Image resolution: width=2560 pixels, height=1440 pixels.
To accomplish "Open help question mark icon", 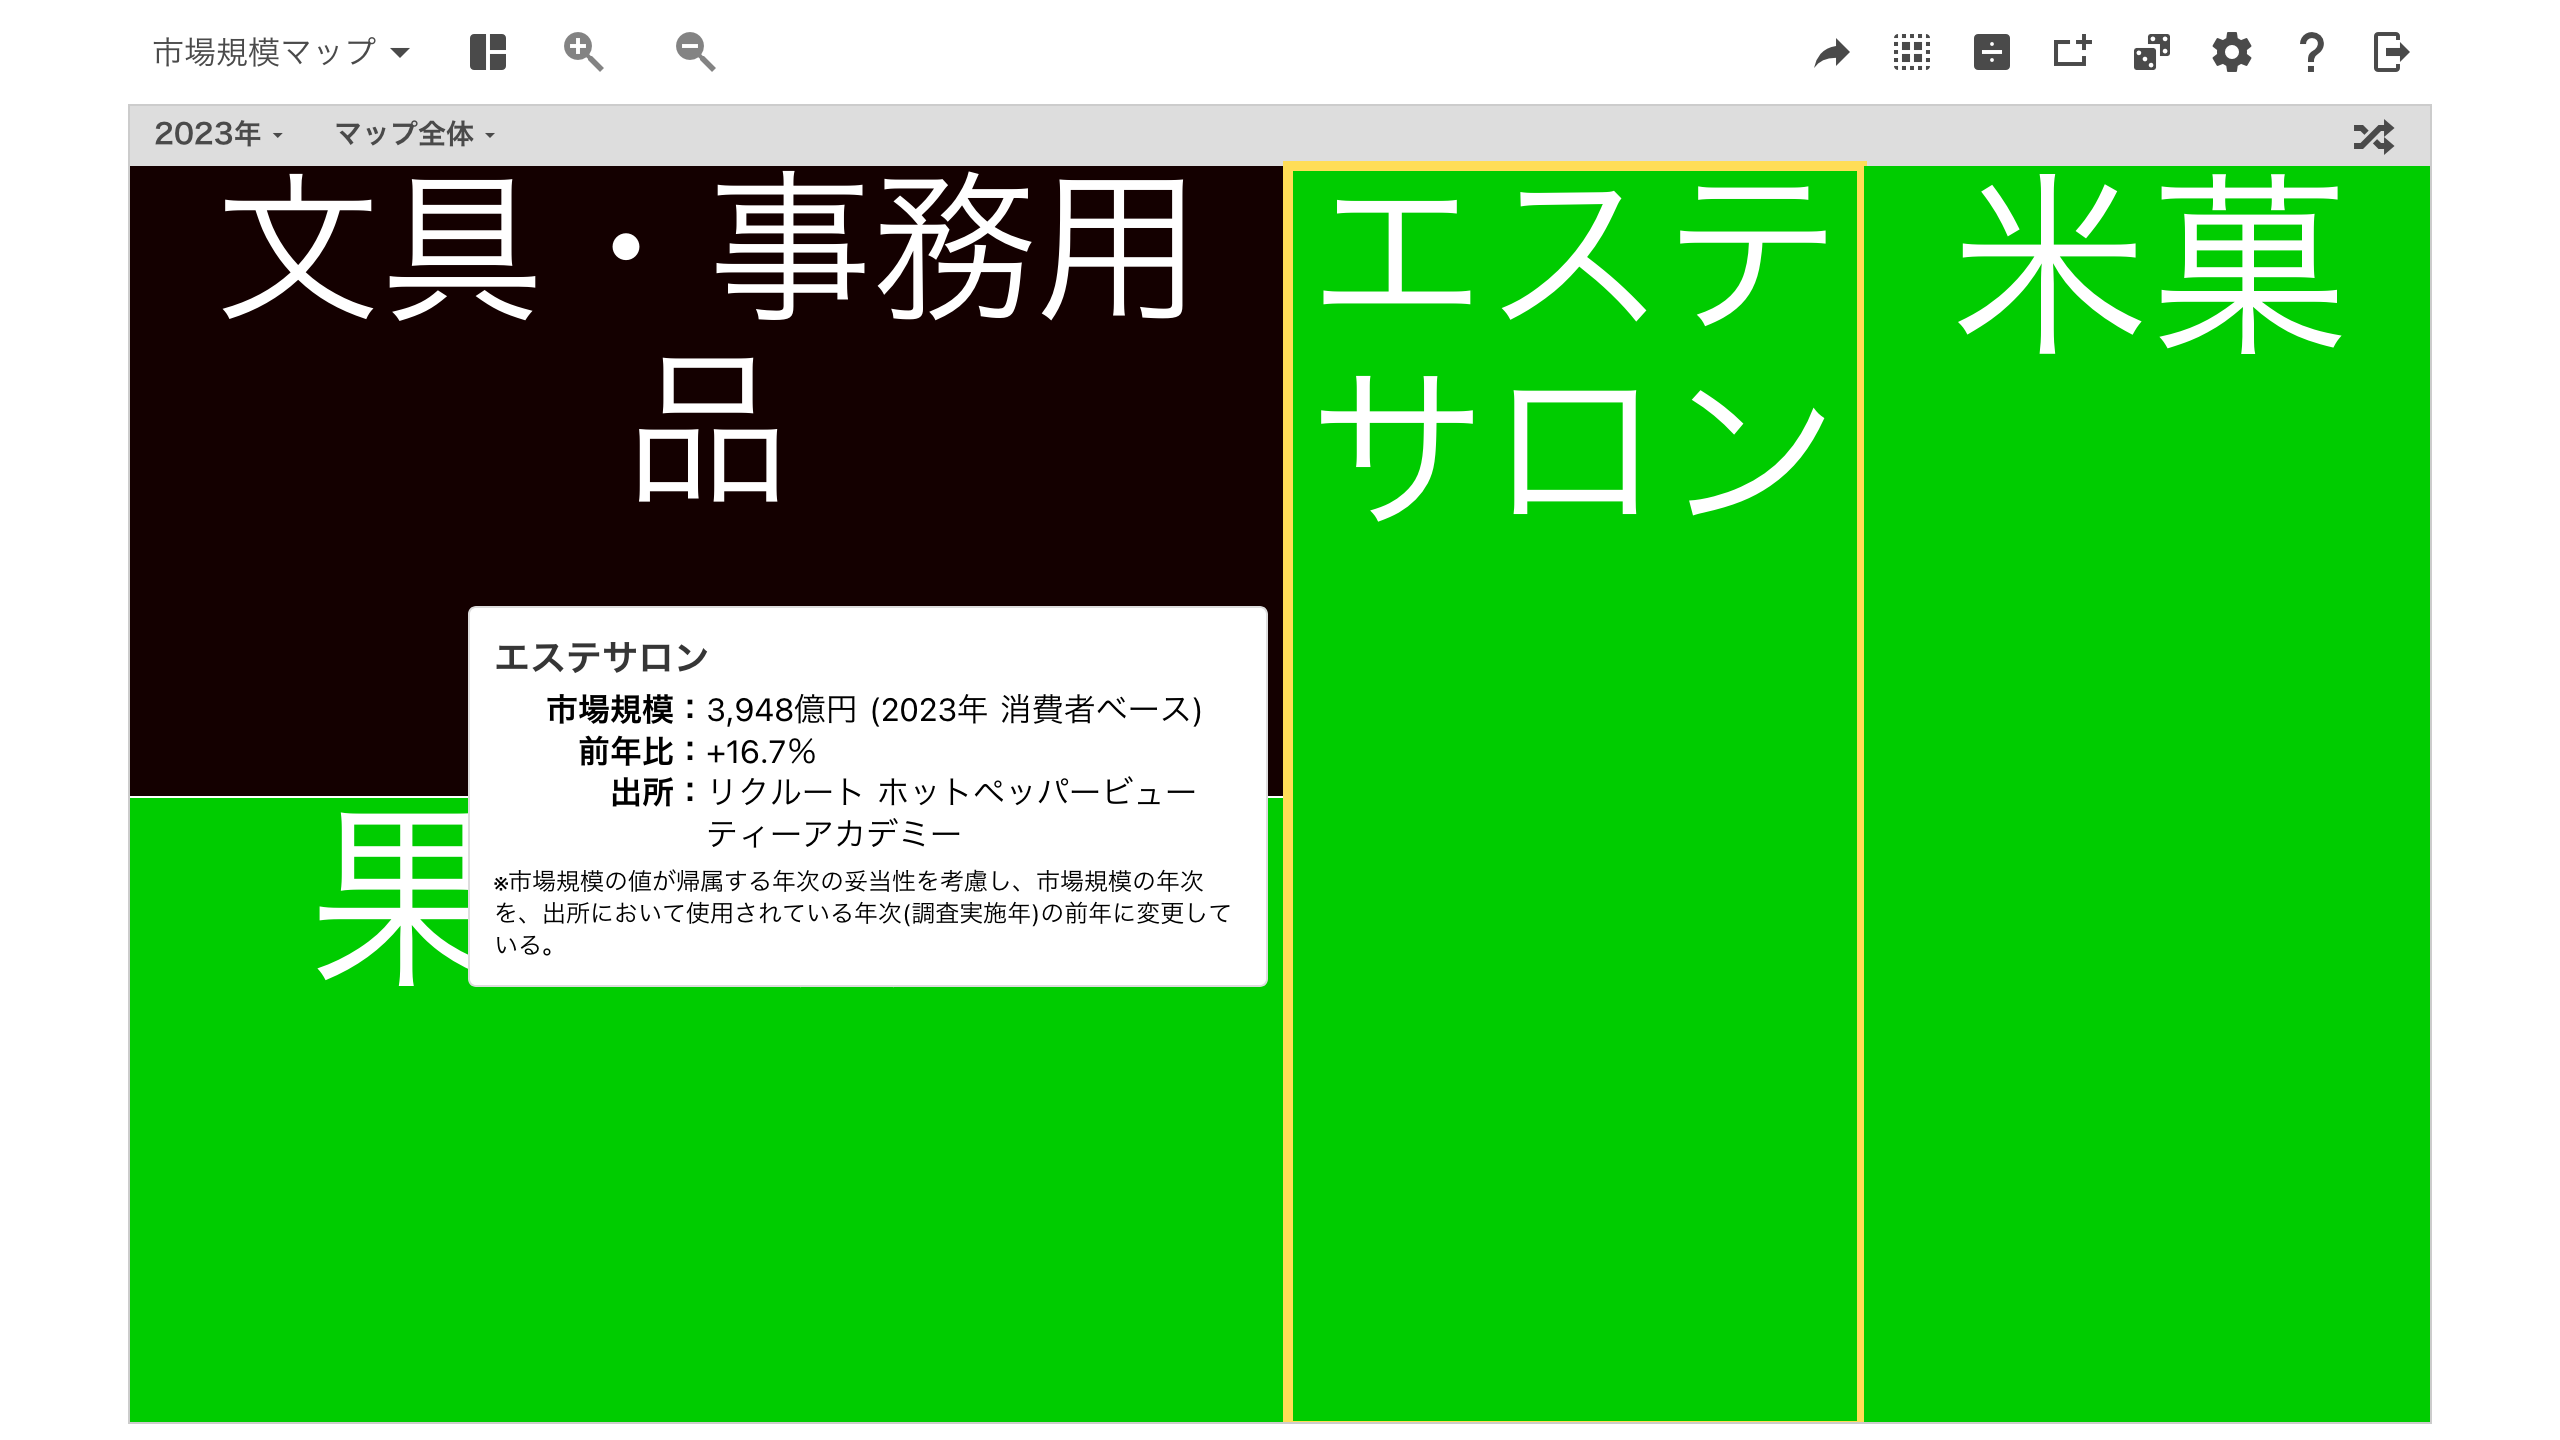I will 2311,52.
